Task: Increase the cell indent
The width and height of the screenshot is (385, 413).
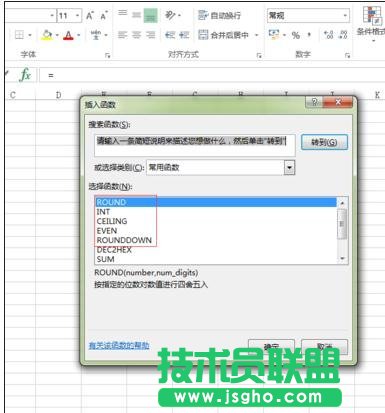Action: pyautogui.click(x=184, y=35)
